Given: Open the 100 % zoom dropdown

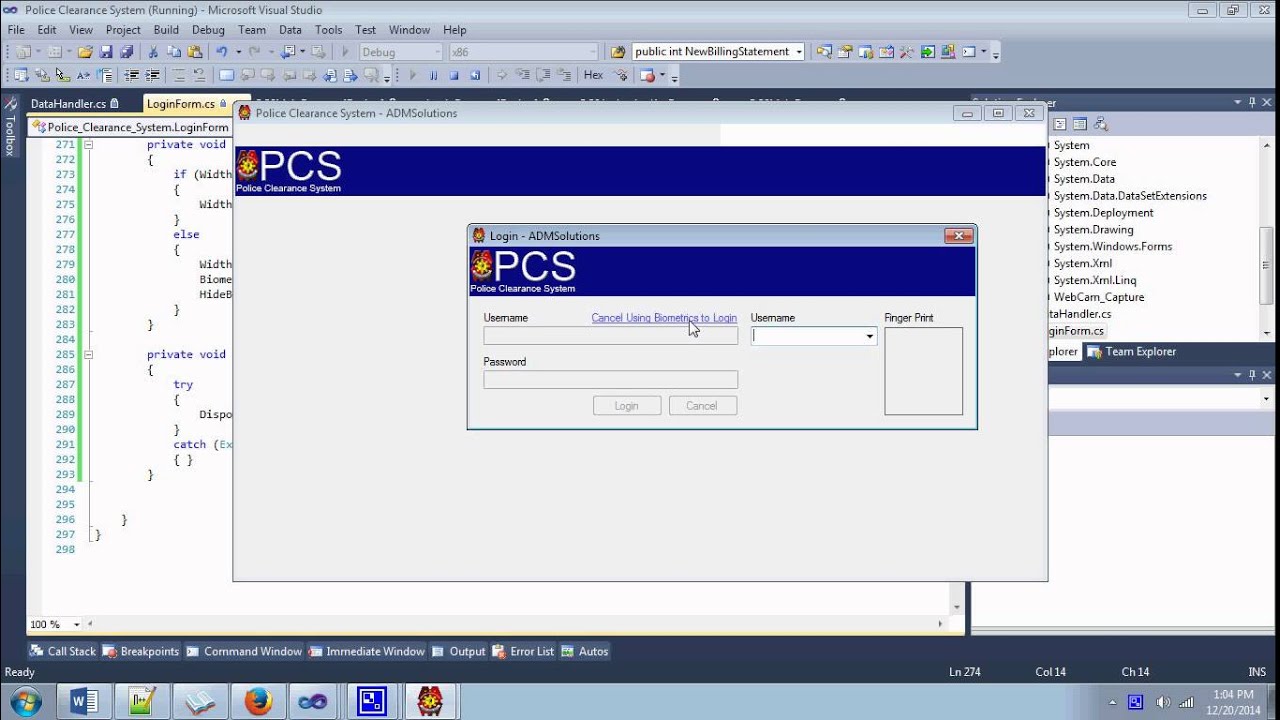Looking at the screenshot, I should 53,624.
